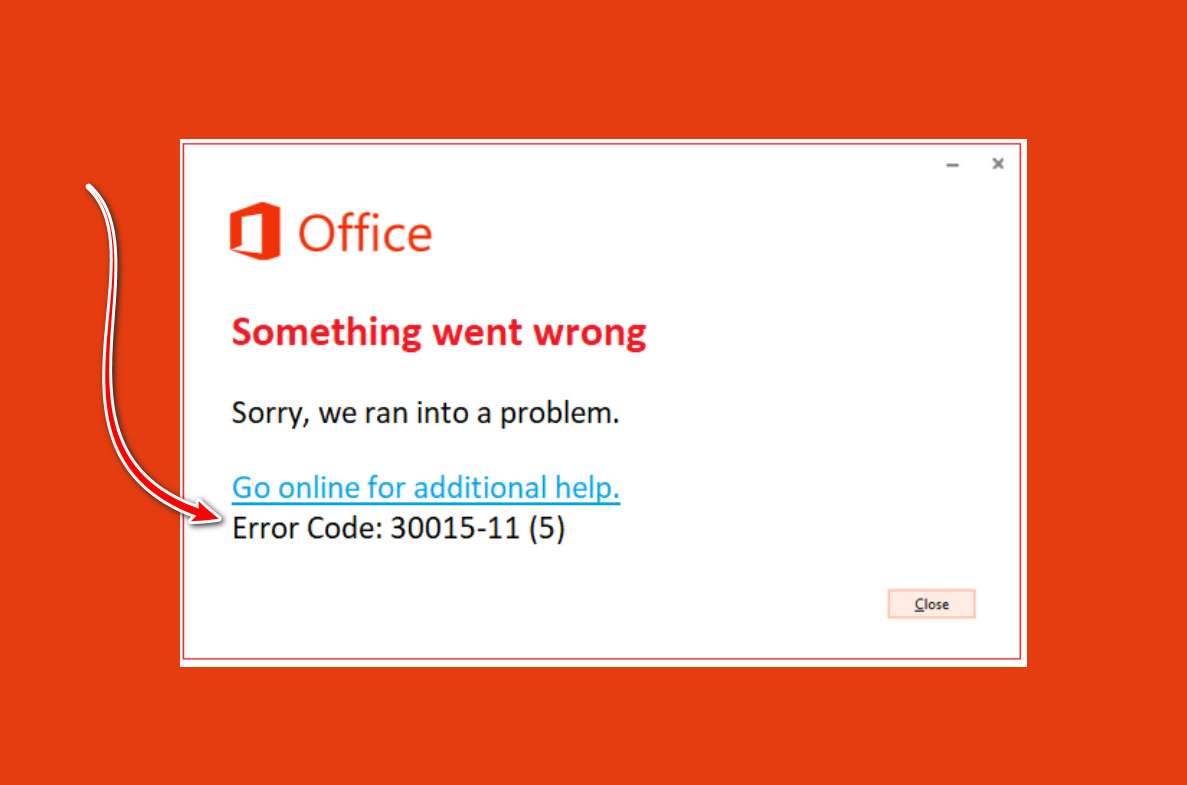This screenshot has height=785, width=1187.
Task: Dismiss the dialog using the top-right X
Action: tap(997, 164)
